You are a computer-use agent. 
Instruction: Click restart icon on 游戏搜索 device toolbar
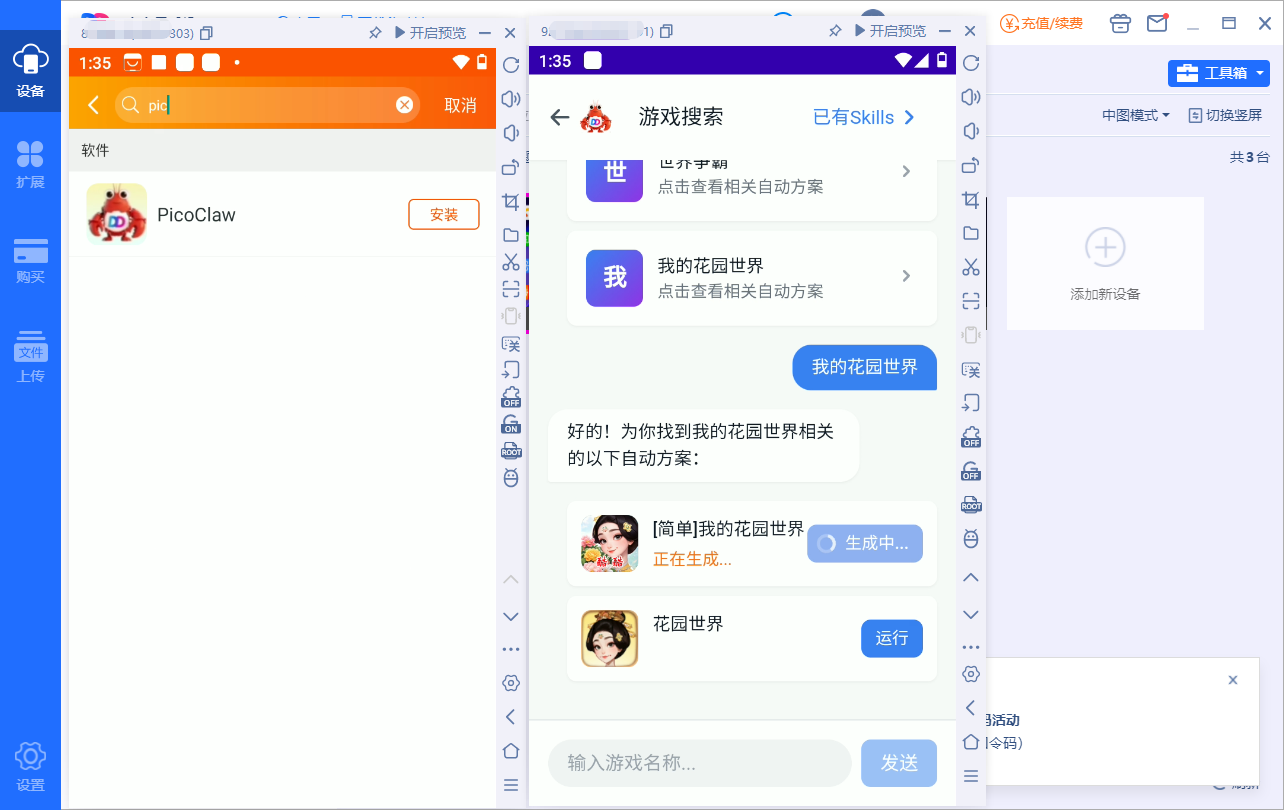click(970, 64)
